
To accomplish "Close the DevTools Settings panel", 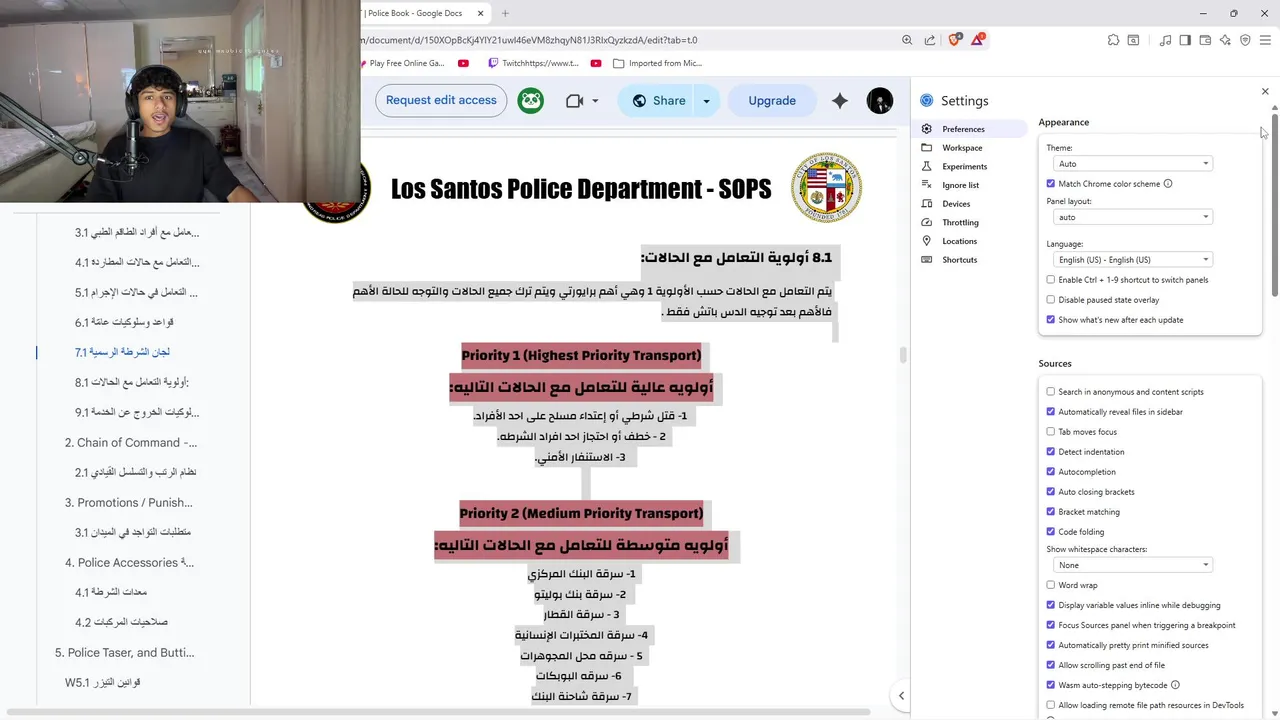I will pos(1265,91).
